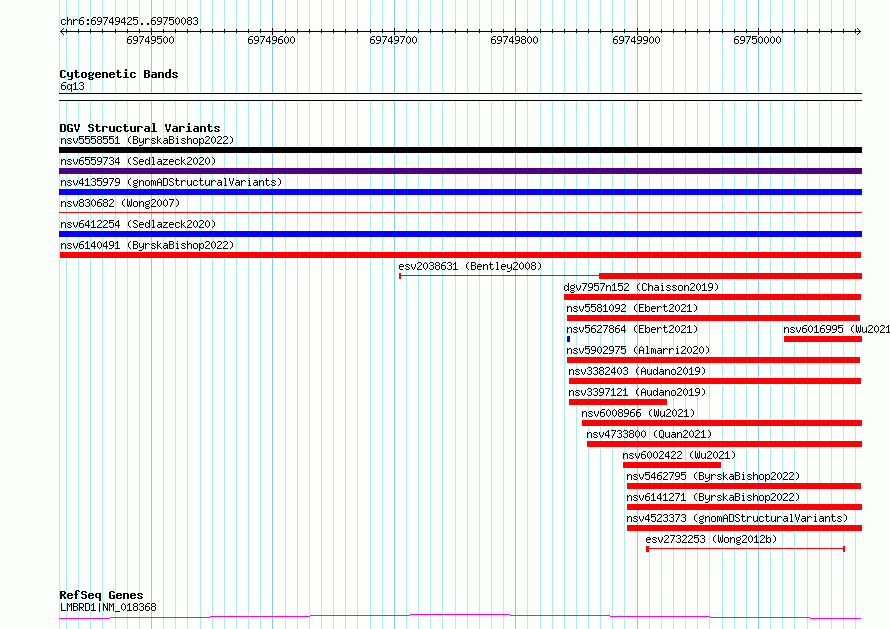The image size is (890, 629).
Task: Click ruler position 69749500
Action: (x=150, y=40)
